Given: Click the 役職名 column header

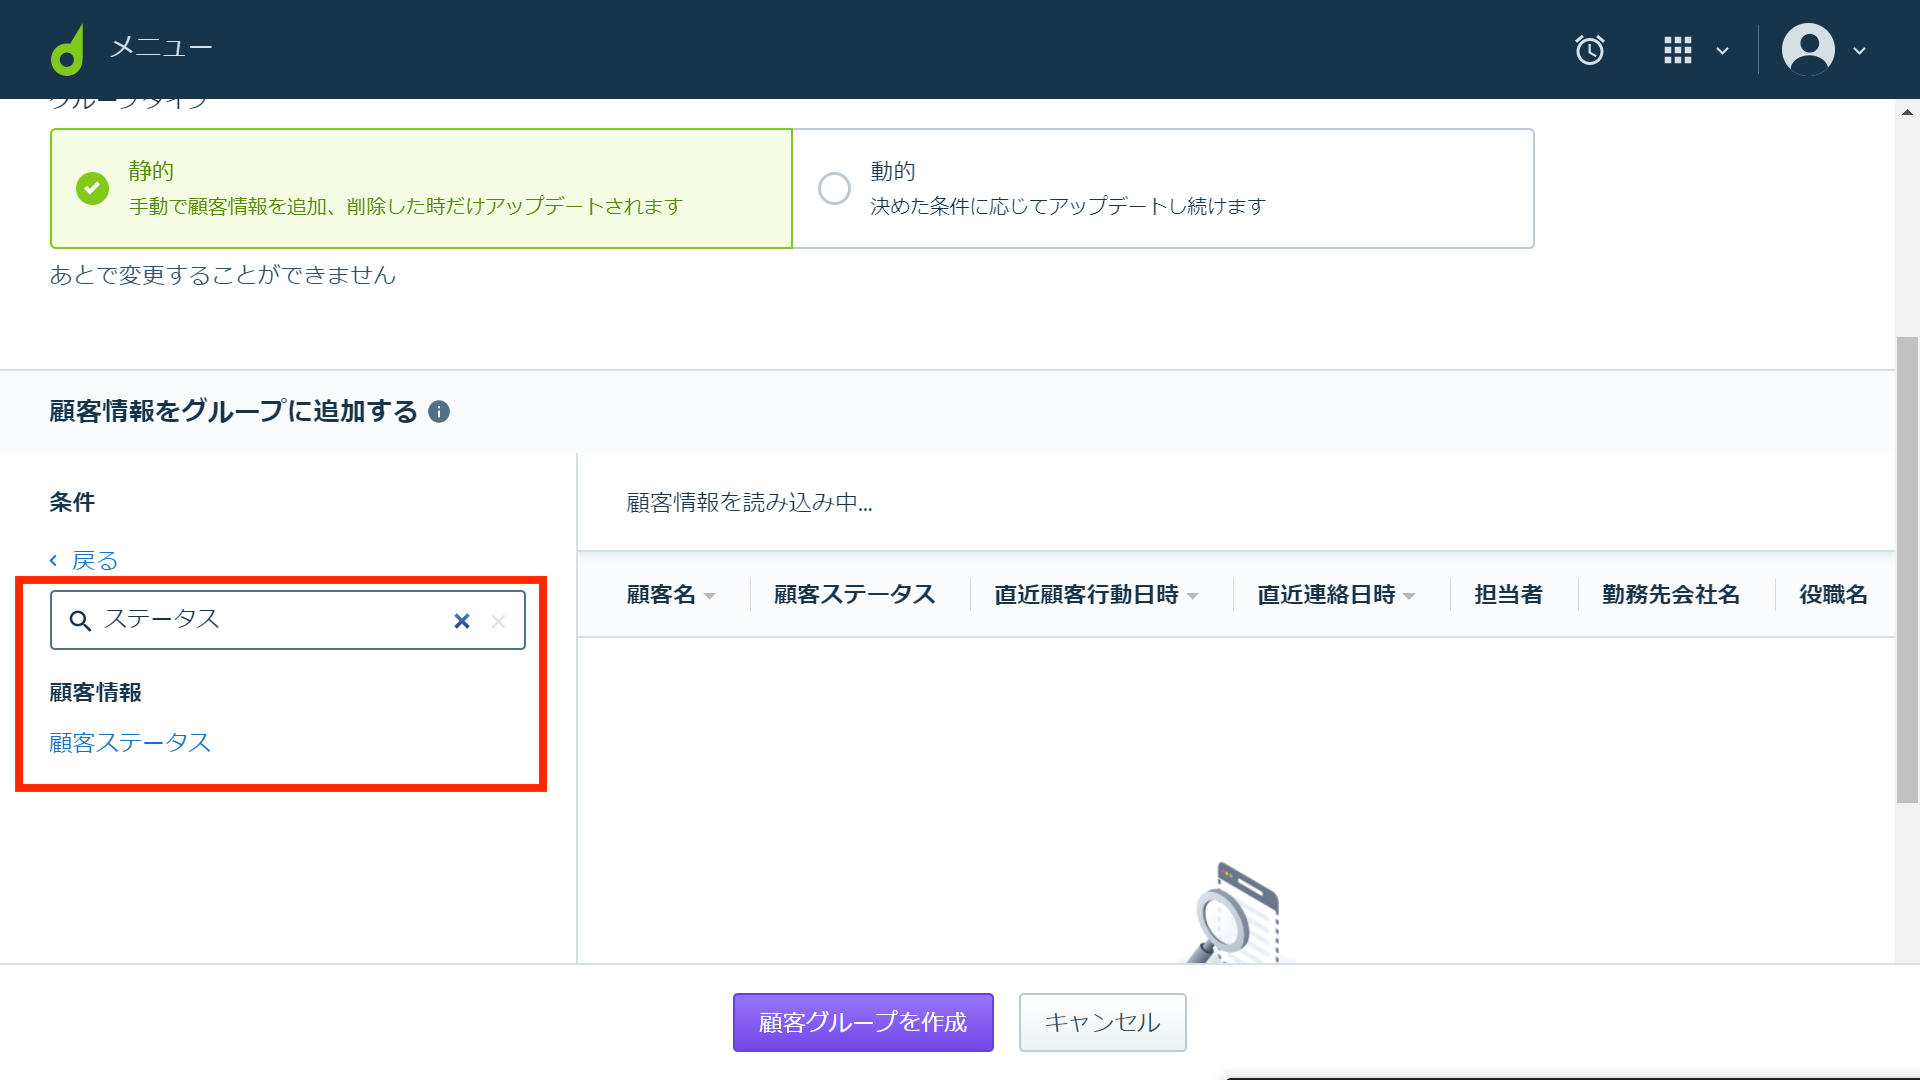Looking at the screenshot, I should [1833, 595].
